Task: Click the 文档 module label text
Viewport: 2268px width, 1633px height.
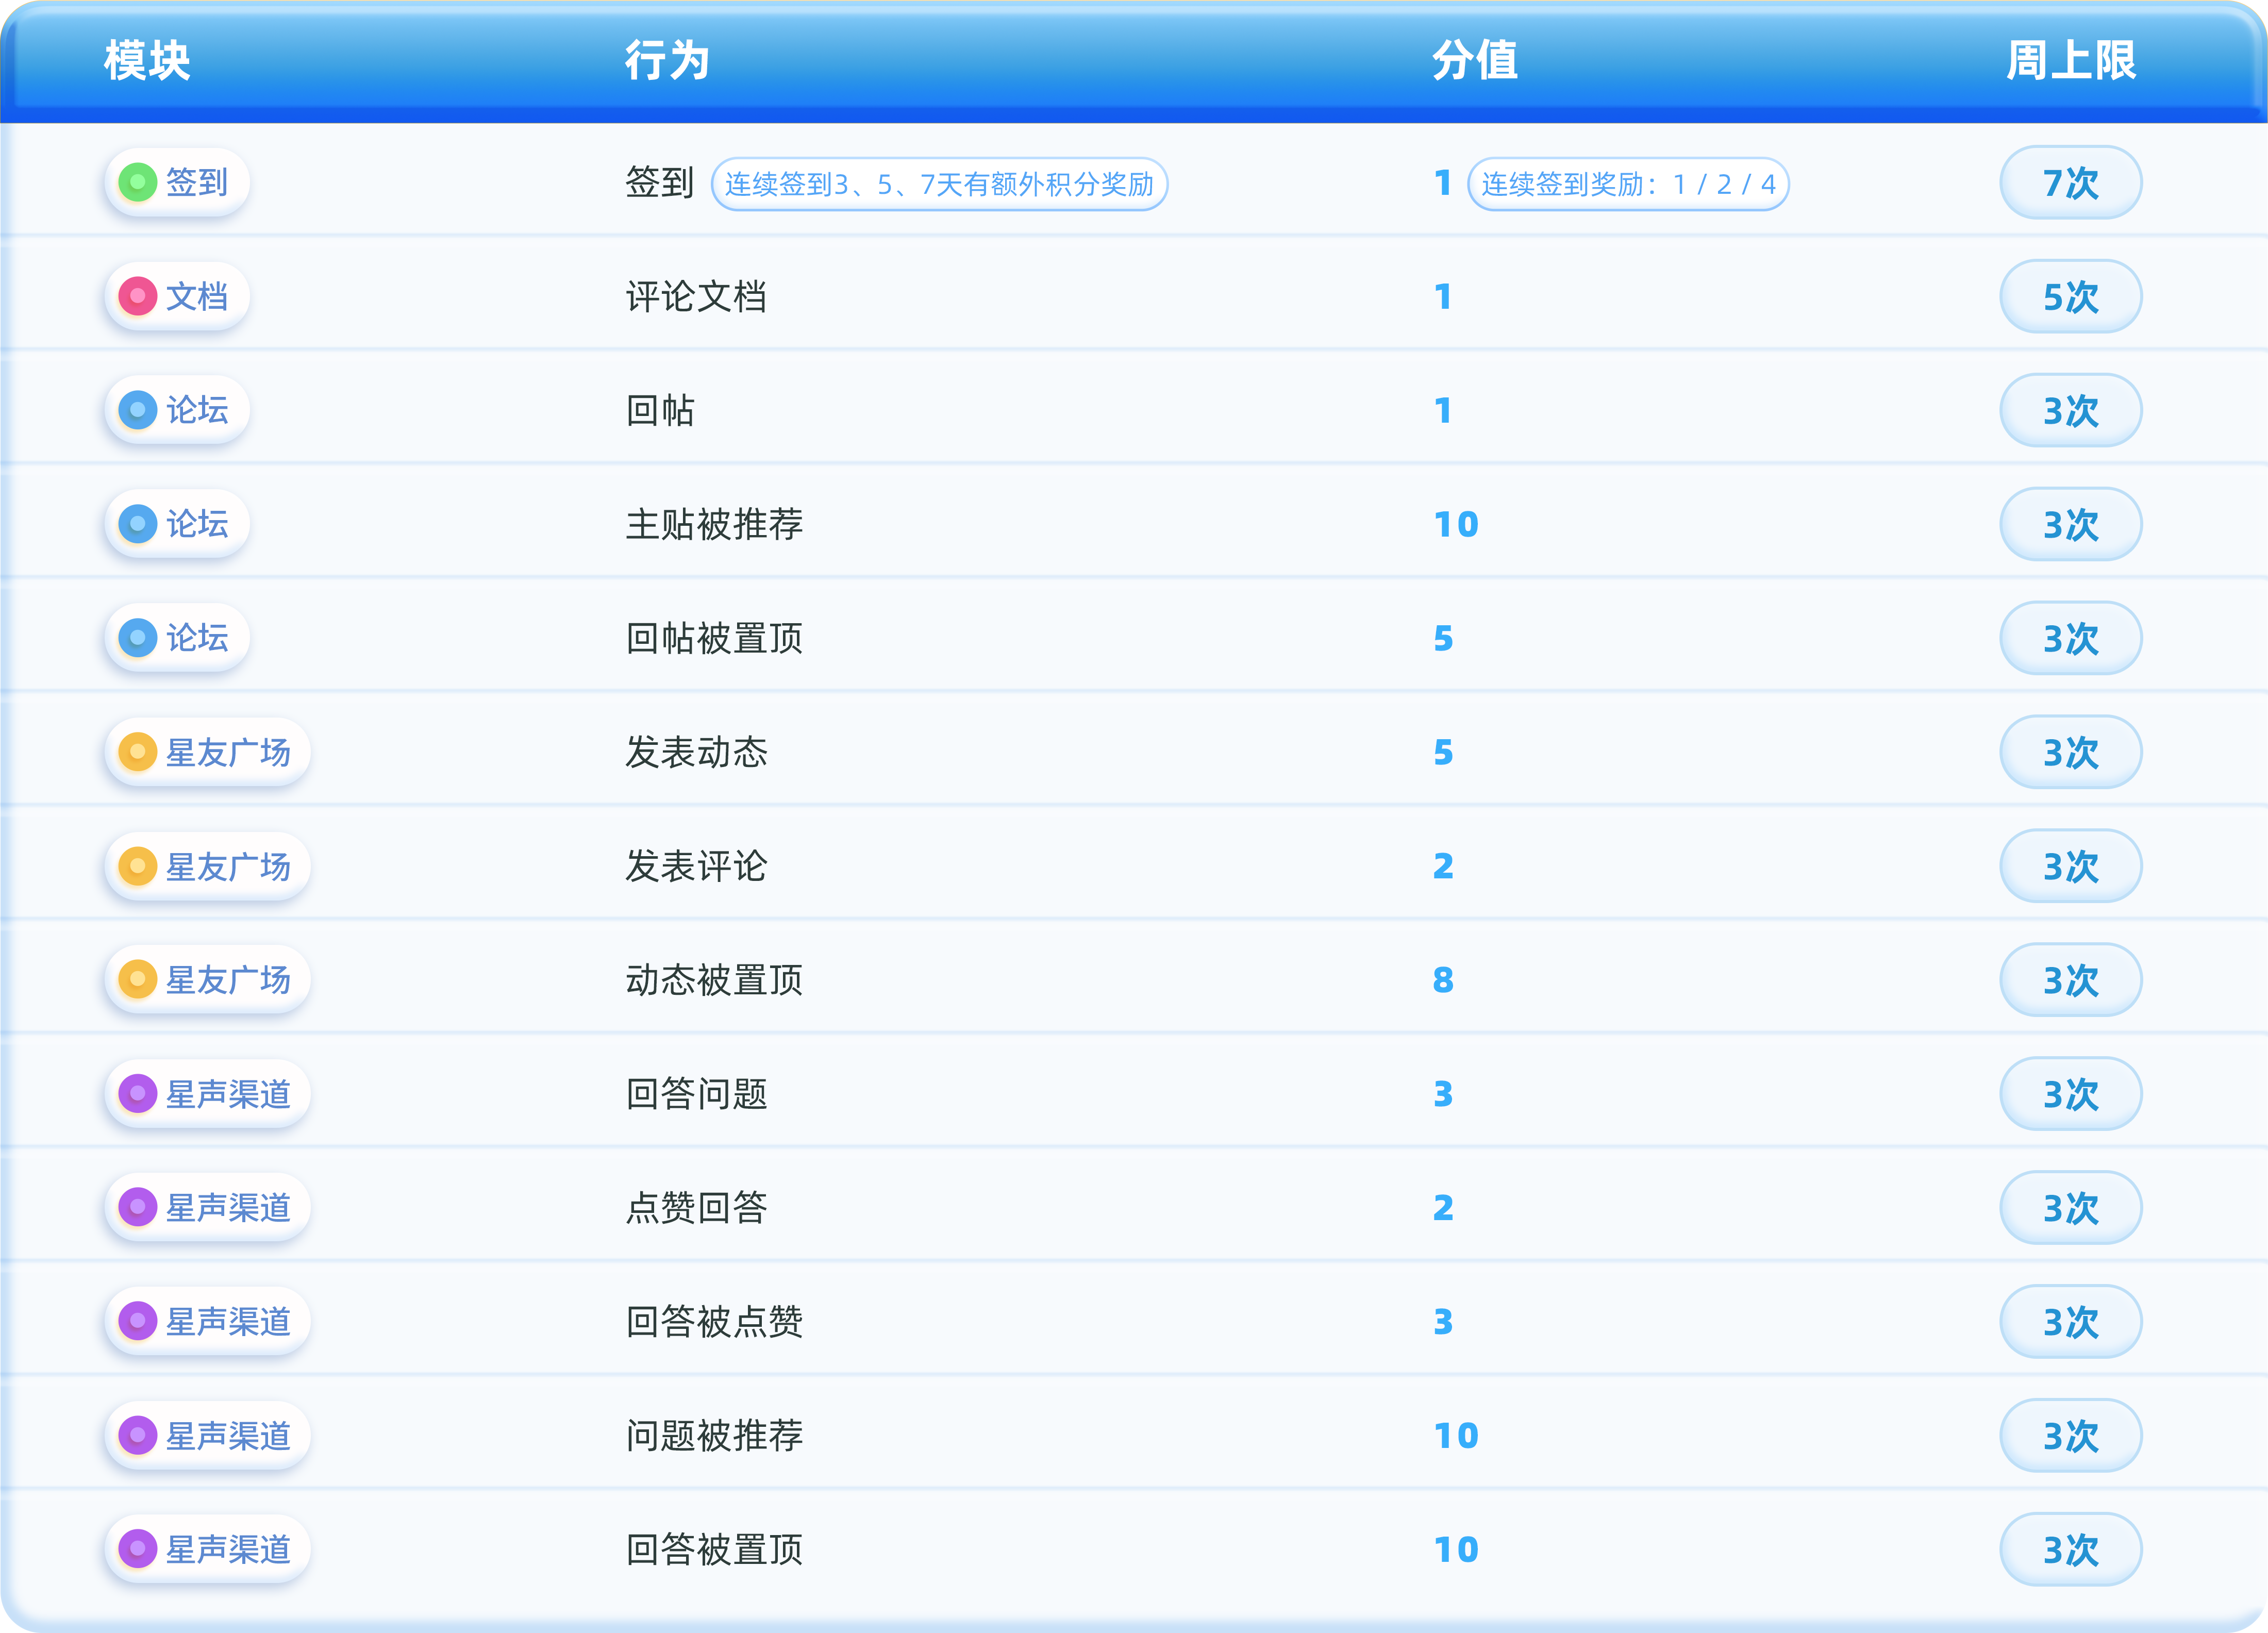Action: (197, 296)
